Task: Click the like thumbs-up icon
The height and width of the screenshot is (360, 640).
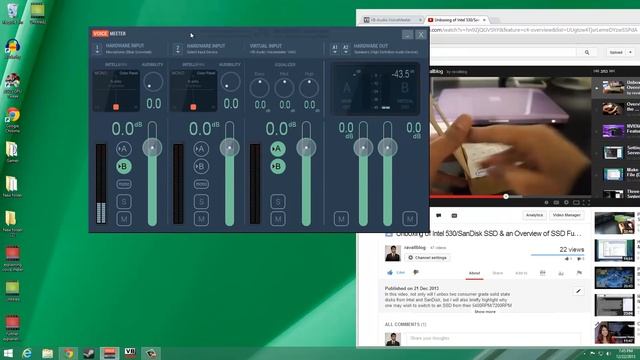Action: coord(390,272)
